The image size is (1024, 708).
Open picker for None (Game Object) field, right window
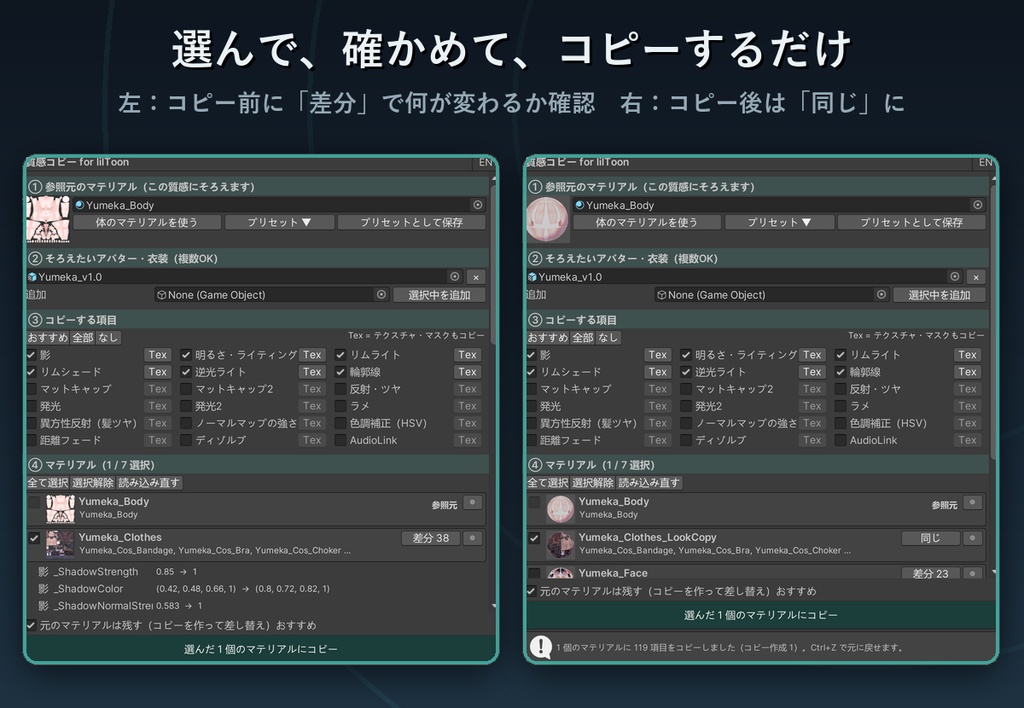881,295
